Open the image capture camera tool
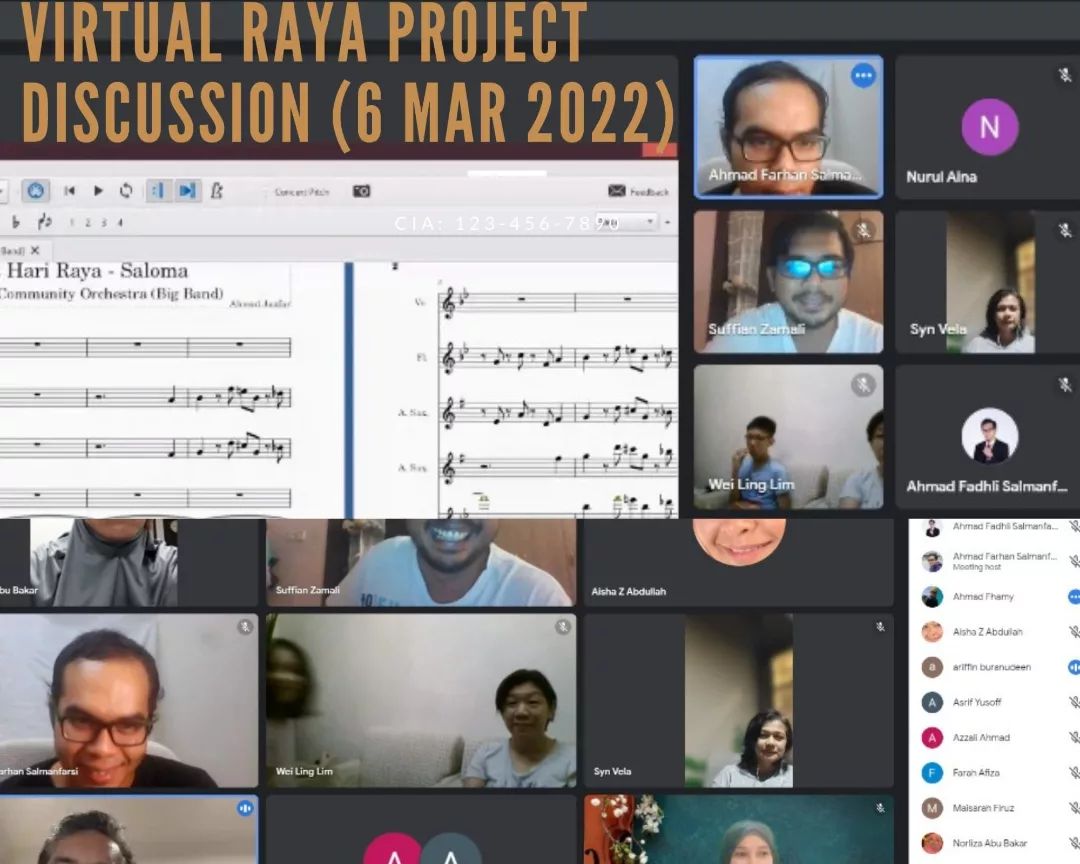This screenshot has width=1080, height=864. [362, 191]
